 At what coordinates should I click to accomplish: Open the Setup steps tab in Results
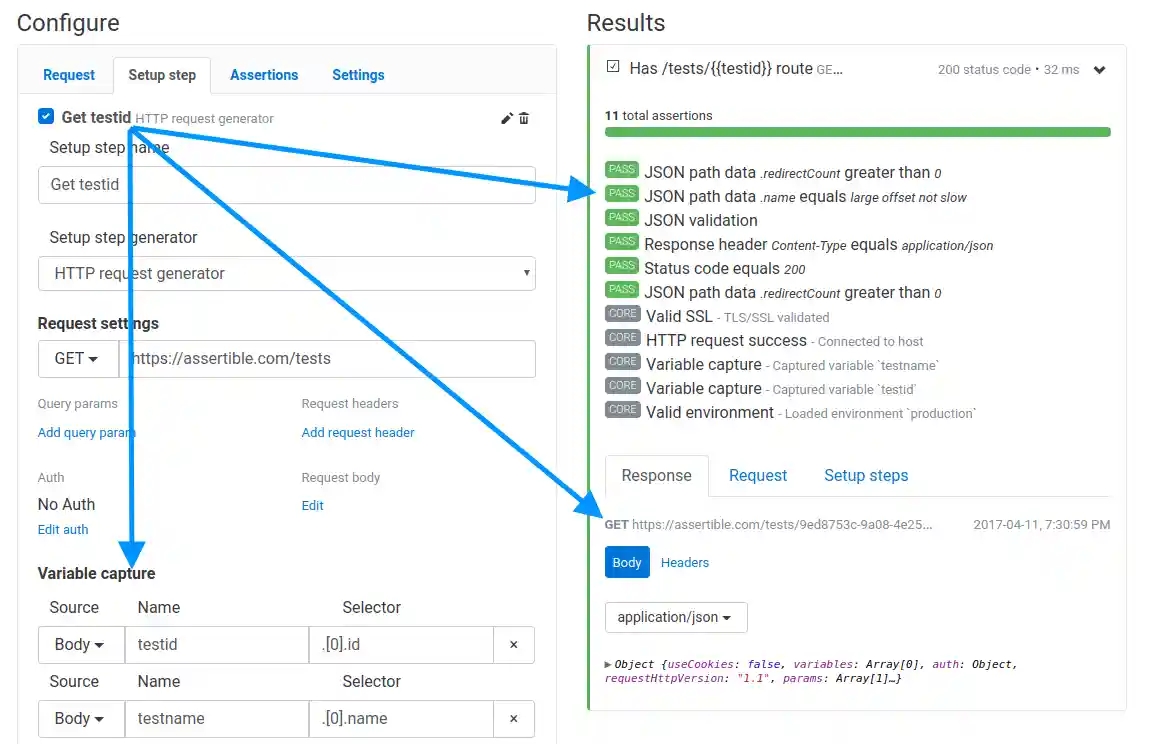click(x=866, y=475)
